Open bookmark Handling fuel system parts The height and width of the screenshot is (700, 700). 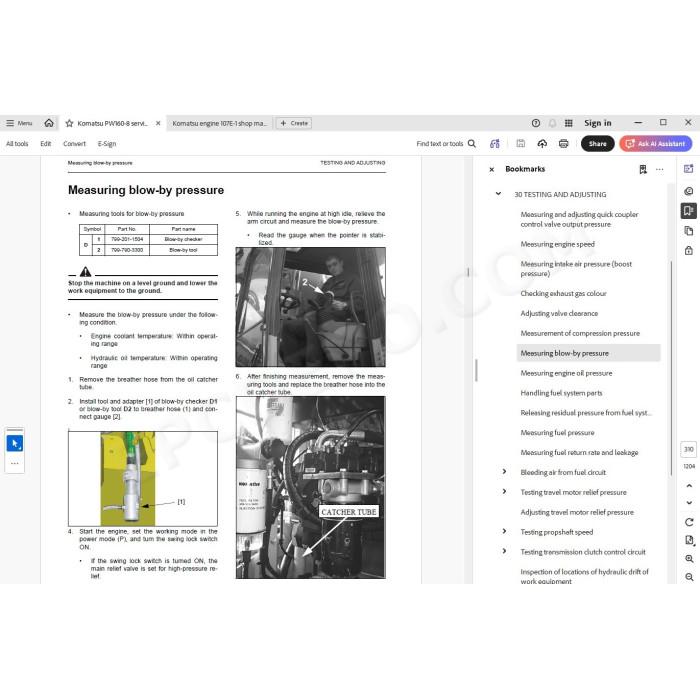(x=561, y=393)
